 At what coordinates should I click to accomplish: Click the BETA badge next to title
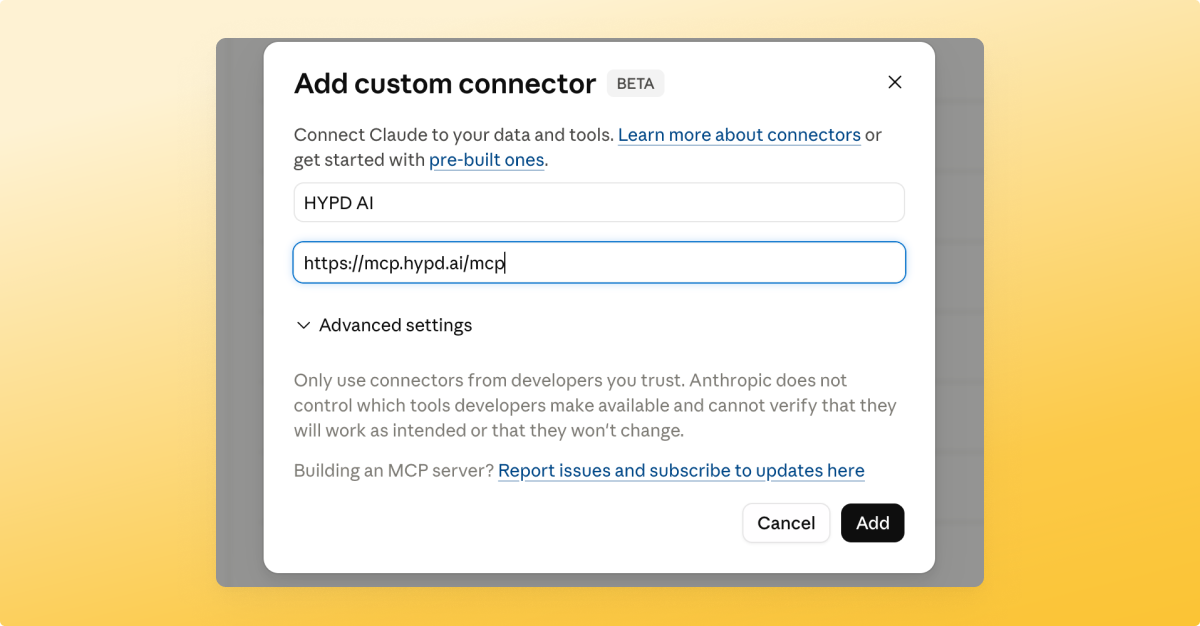pos(635,84)
